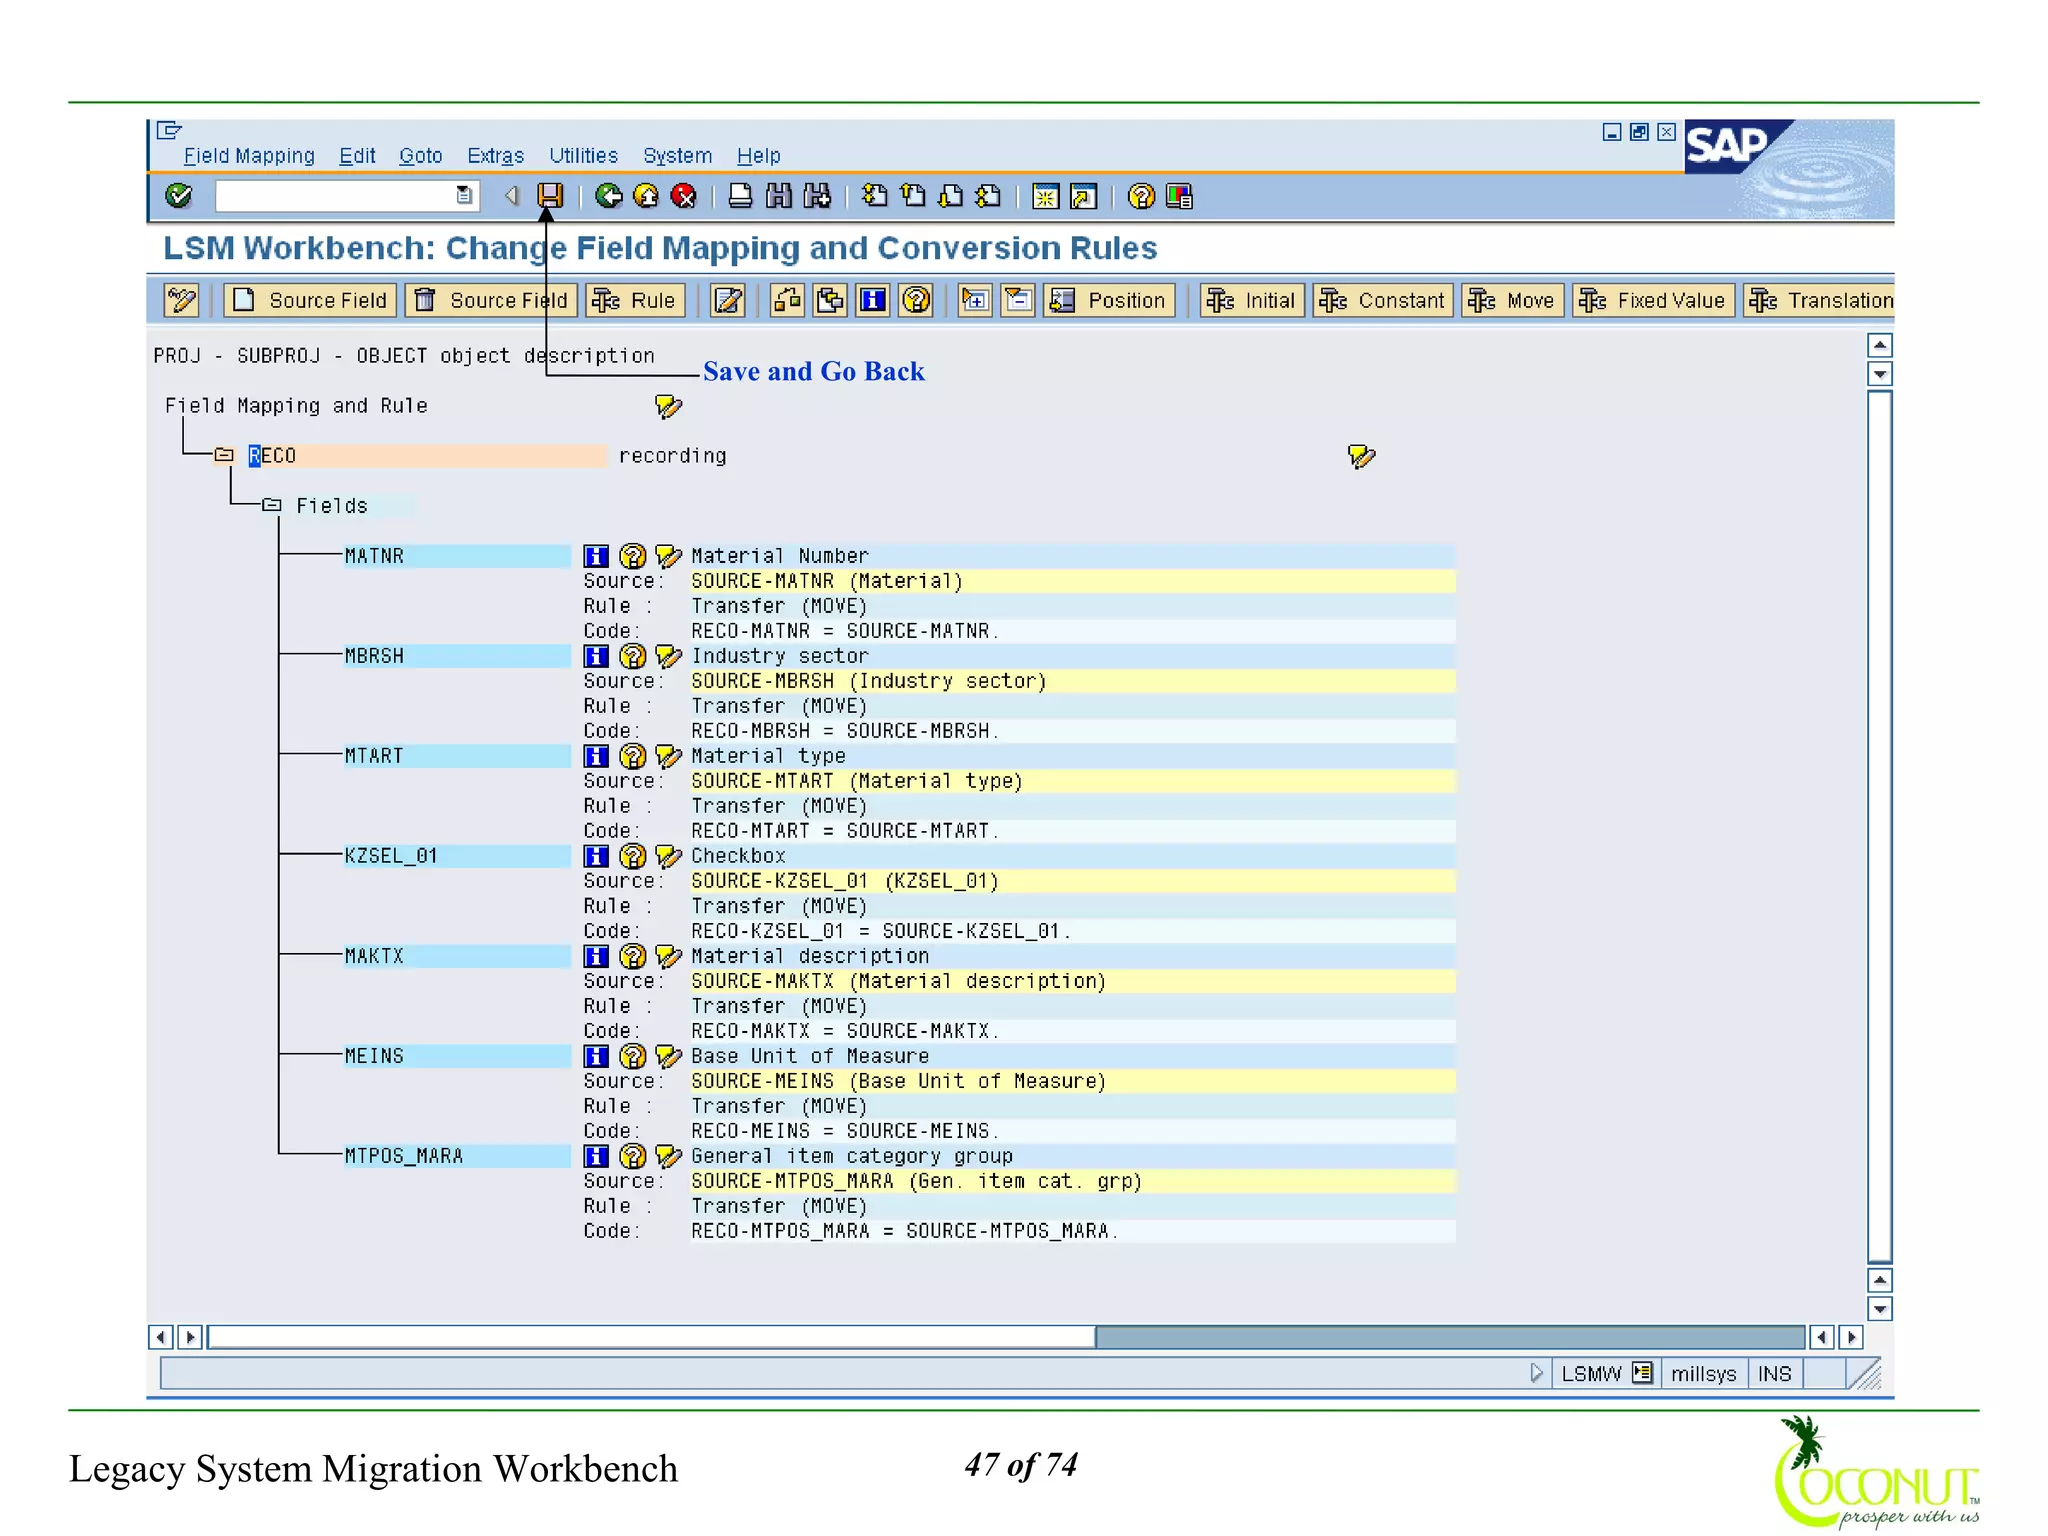The image size is (2048, 1536).
Task: Click the Save floppy disk icon
Action: (550, 196)
